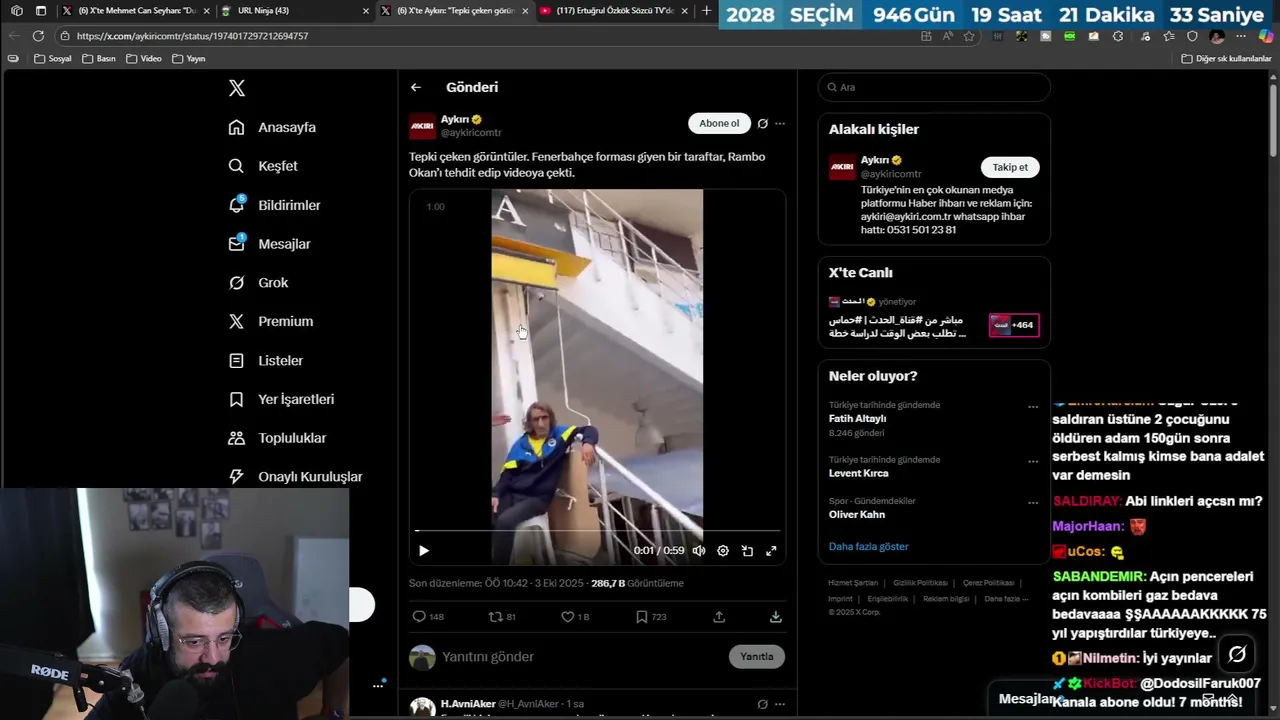Open the Basın bookmarks folder
The image size is (1280, 720).
coord(99,59)
